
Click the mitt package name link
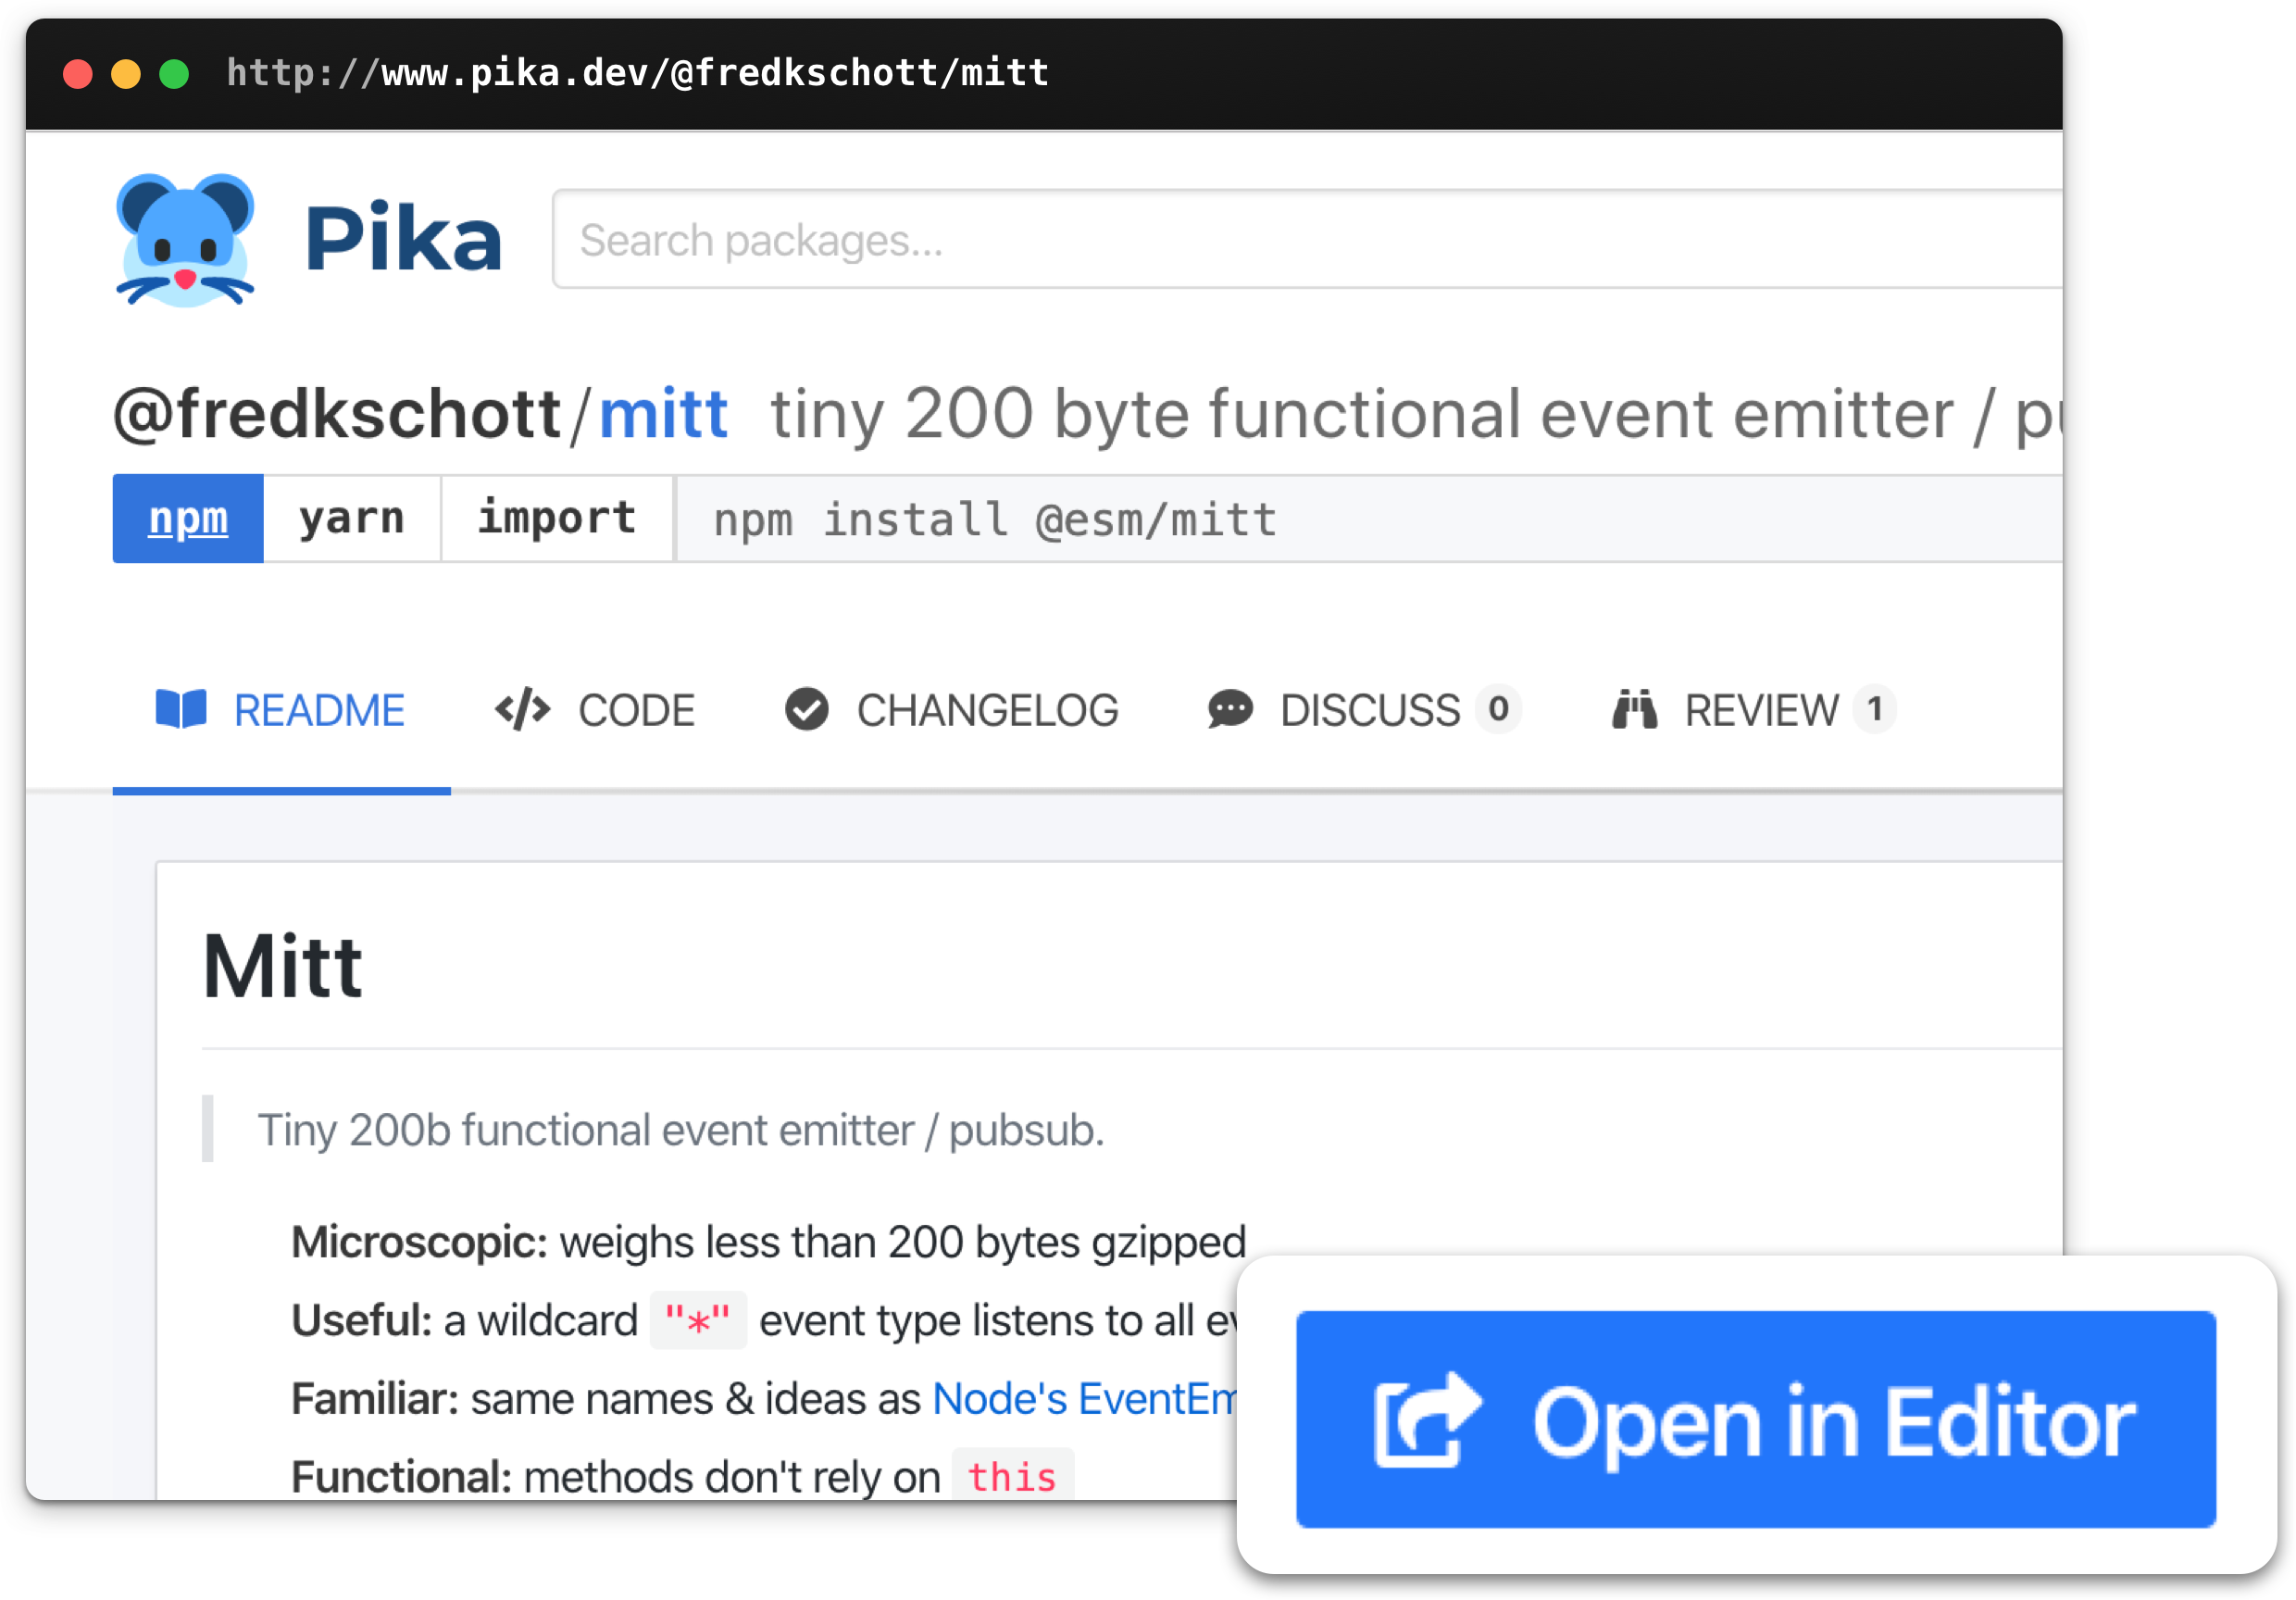[x=663, y=414]
